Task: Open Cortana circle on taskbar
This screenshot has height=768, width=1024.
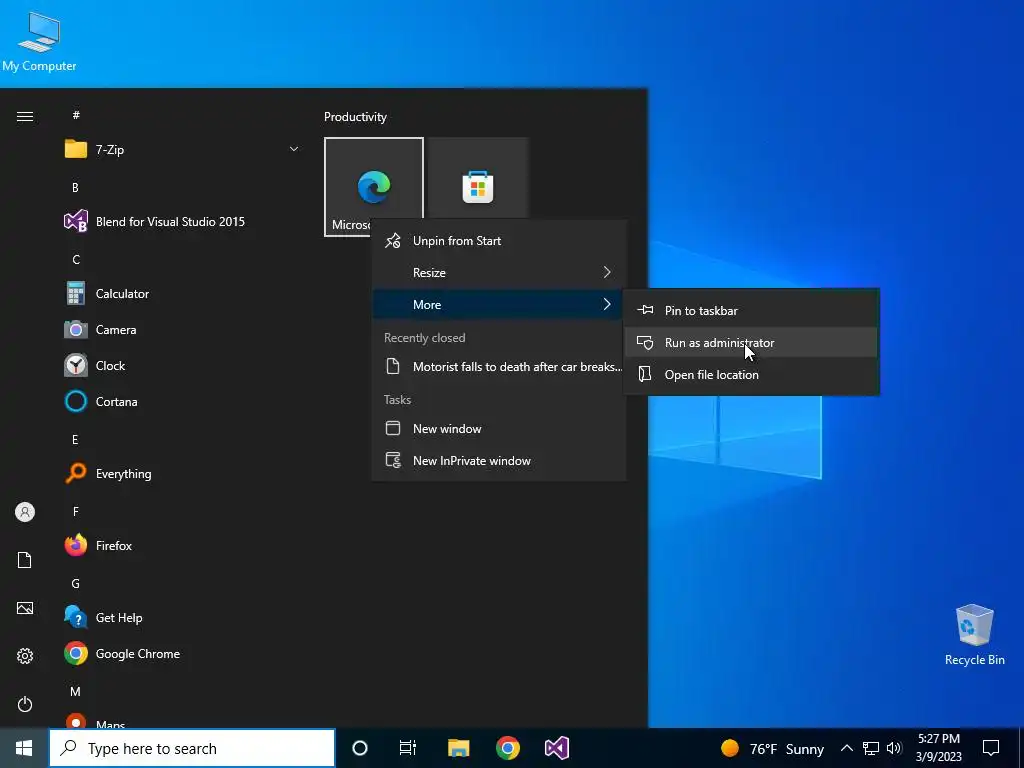Action: [x=360, y=748]
